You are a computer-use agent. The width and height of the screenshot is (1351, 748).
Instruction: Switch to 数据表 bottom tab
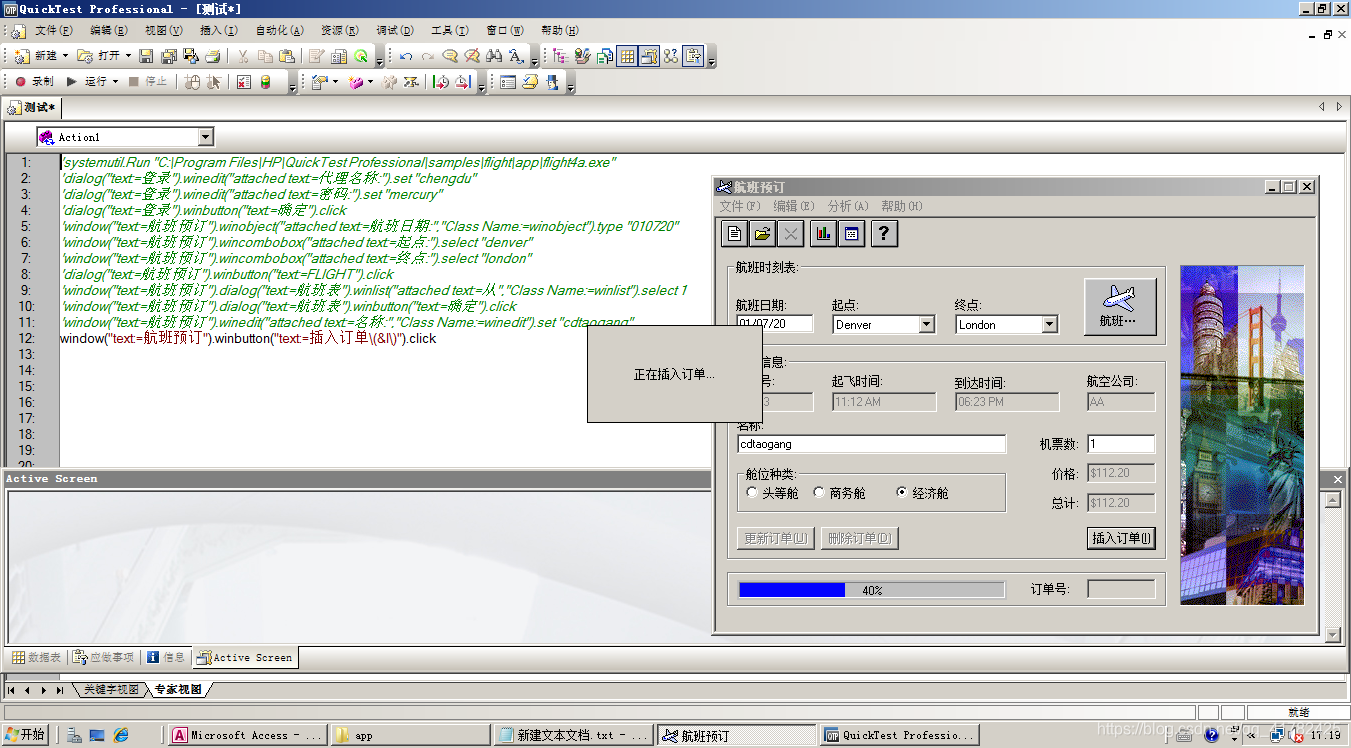(x=36, y=657)
